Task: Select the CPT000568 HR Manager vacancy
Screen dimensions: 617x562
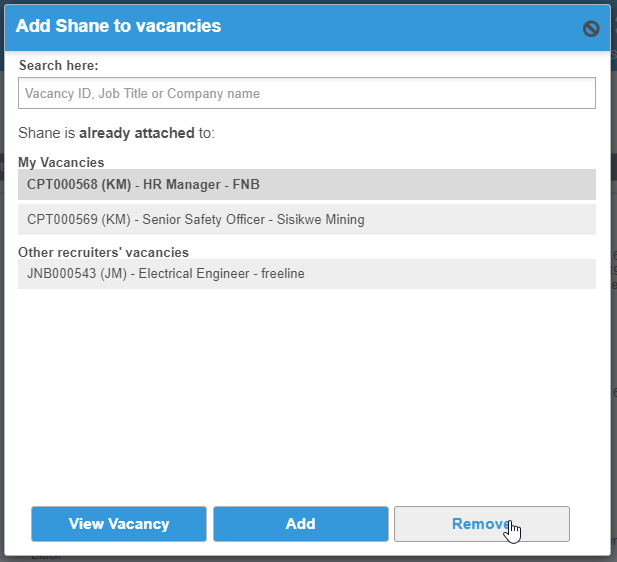Action: pyautogui.click(x=306, y=184)
